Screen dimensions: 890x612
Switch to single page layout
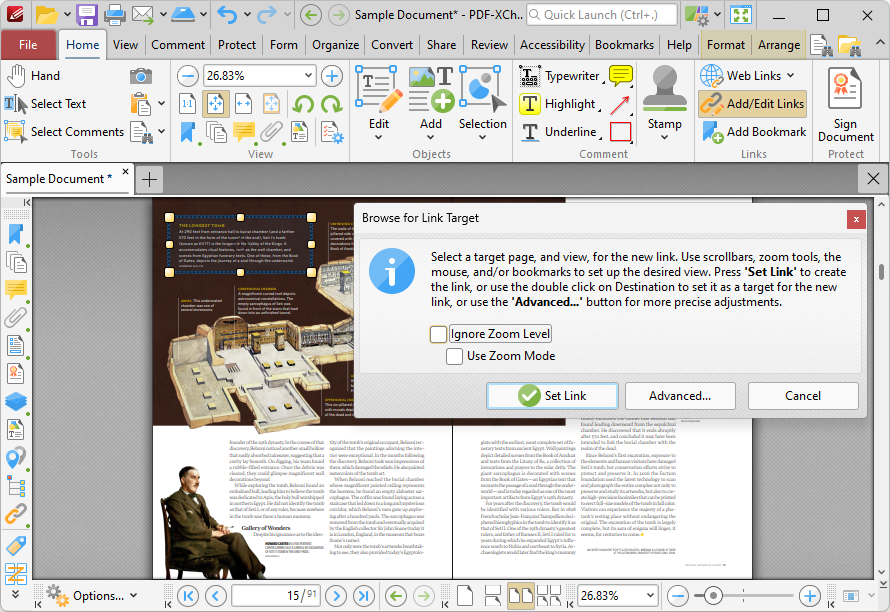pos(465,596)
